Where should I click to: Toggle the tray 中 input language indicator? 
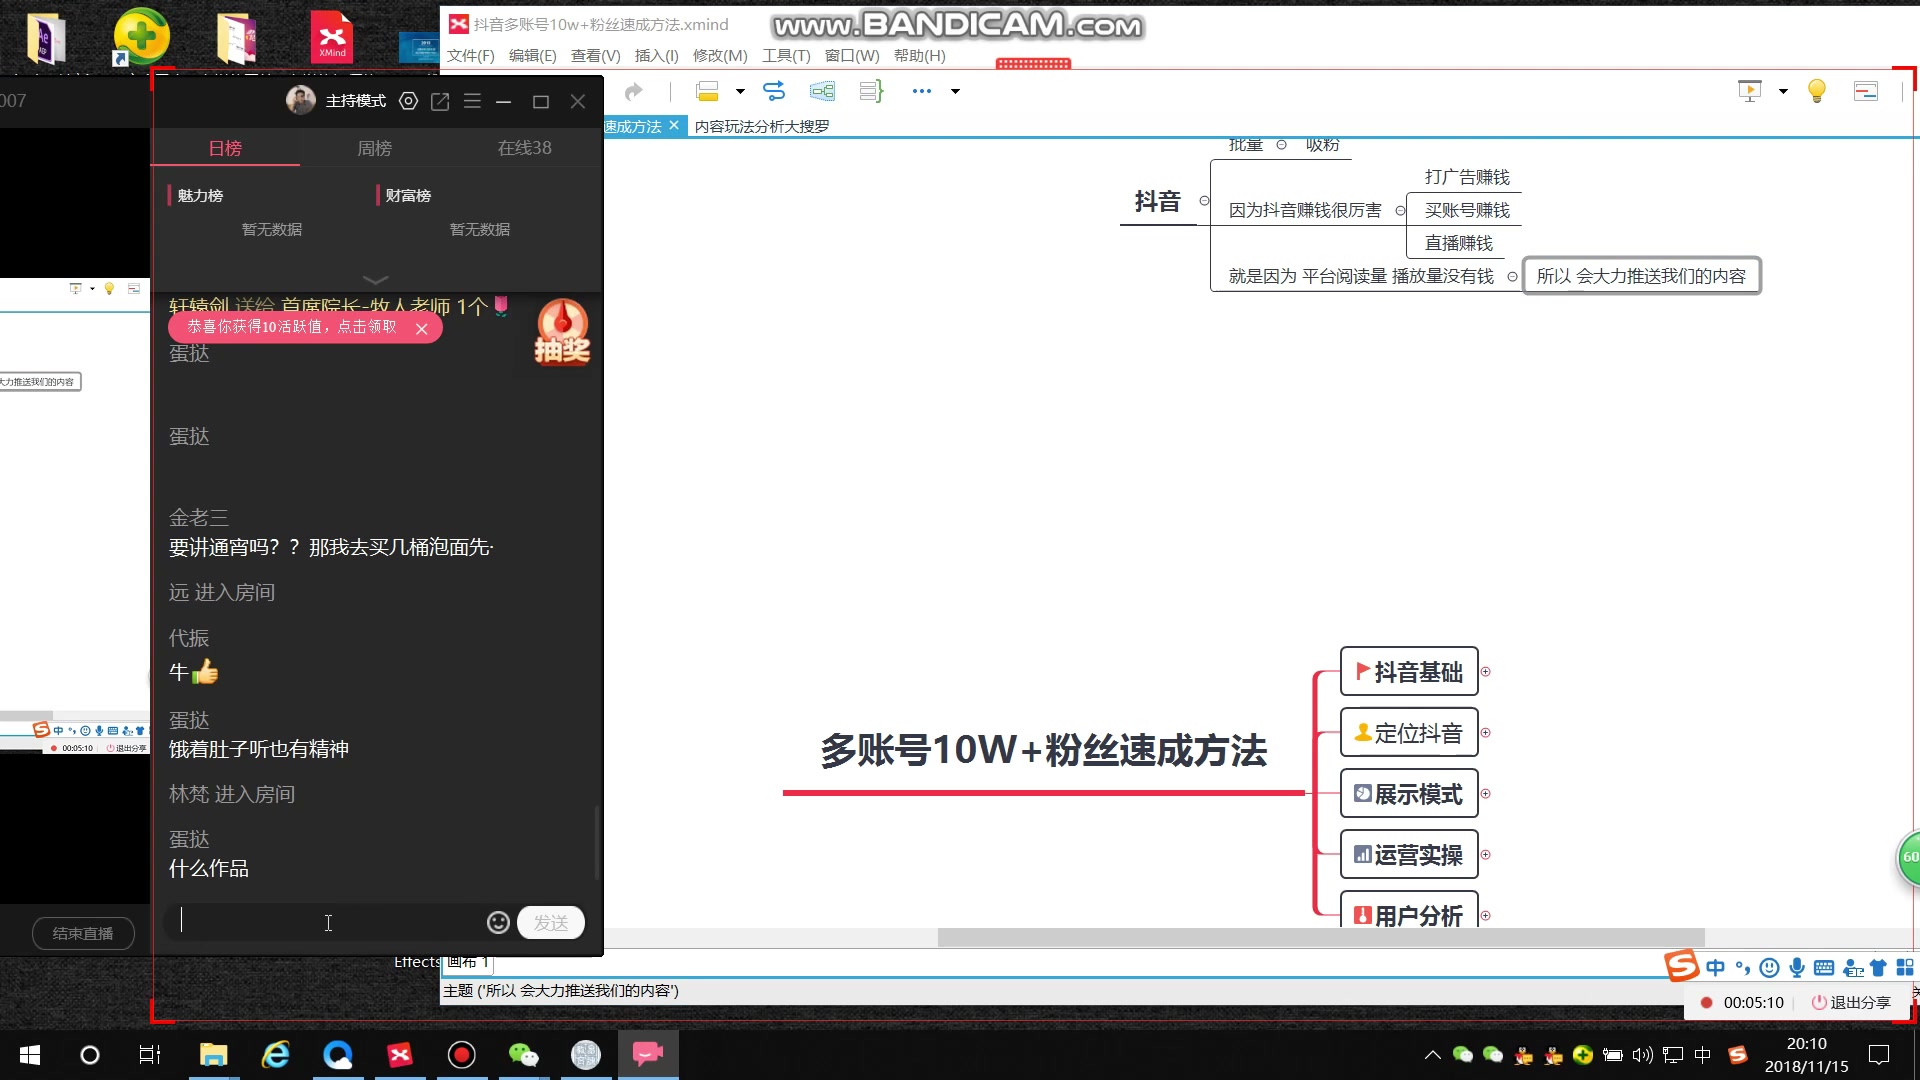point(1703,1055)
